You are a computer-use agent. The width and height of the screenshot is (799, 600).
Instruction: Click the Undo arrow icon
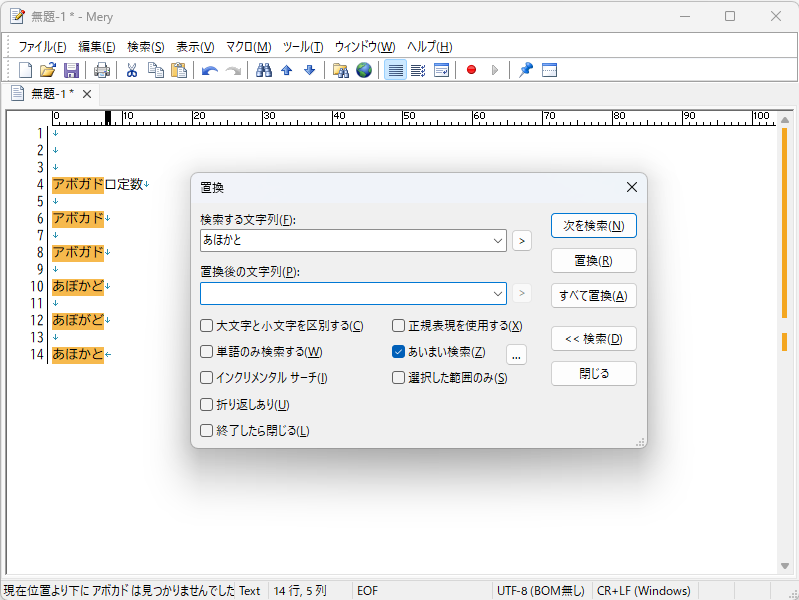(x=209, y=70)
